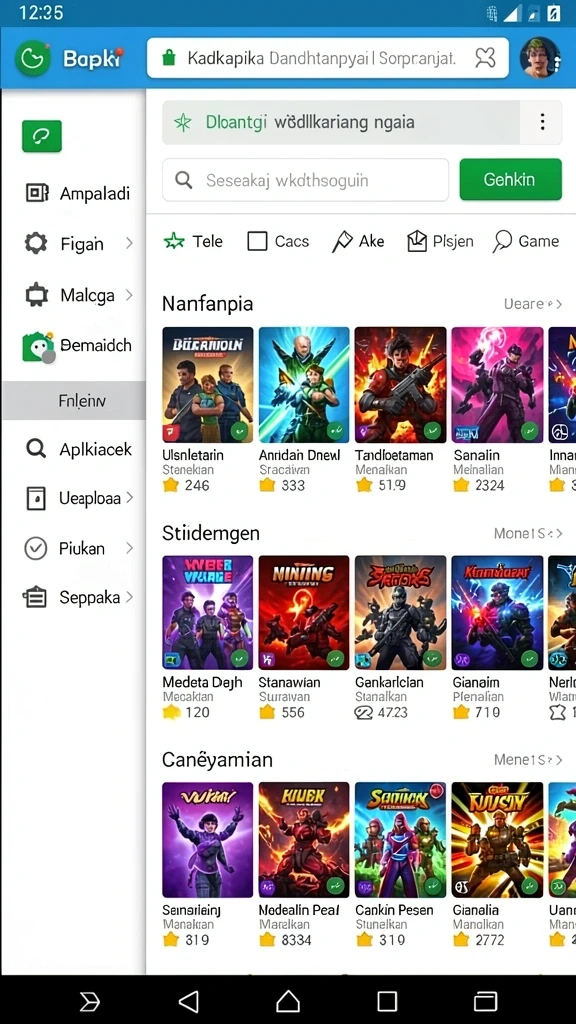The image size is (576, 1024).
Task: Tap the puzzle icon in address bar
Action: pyautogui.click(x=485, y=58)
